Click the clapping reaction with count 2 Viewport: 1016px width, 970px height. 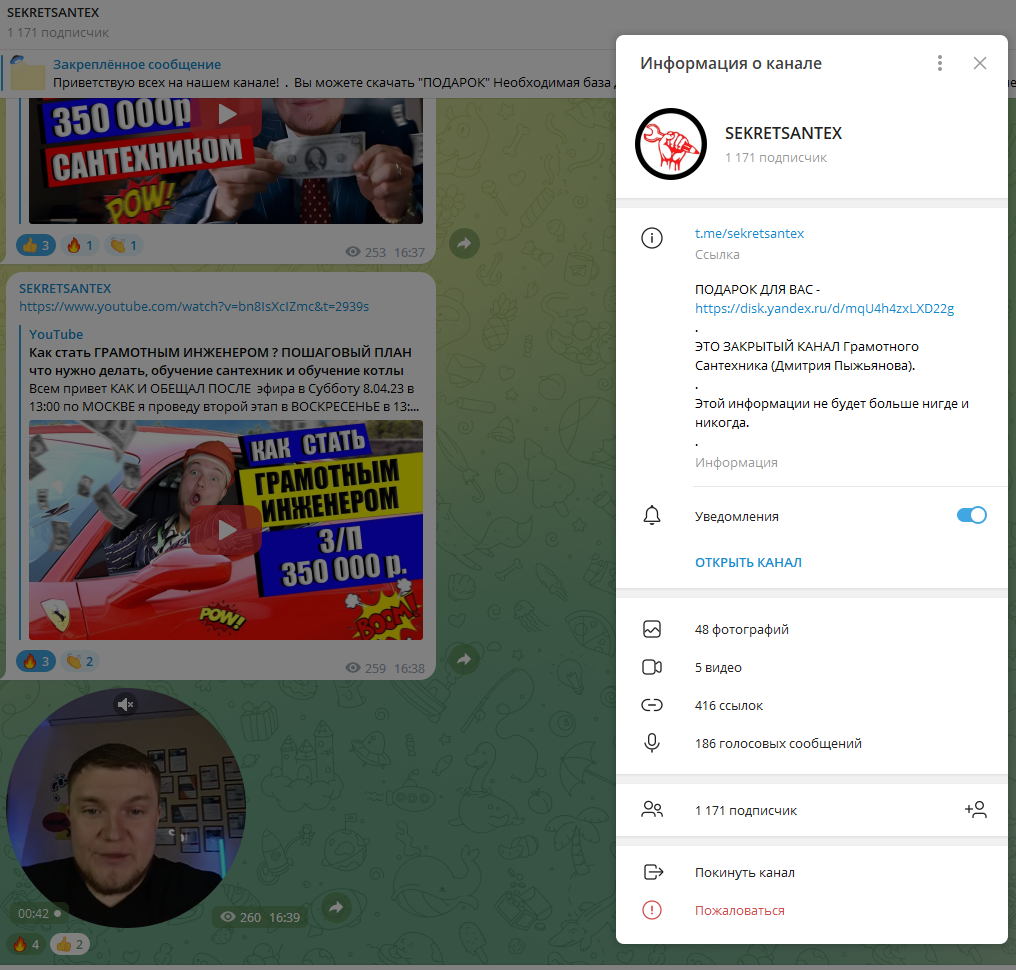80,662
